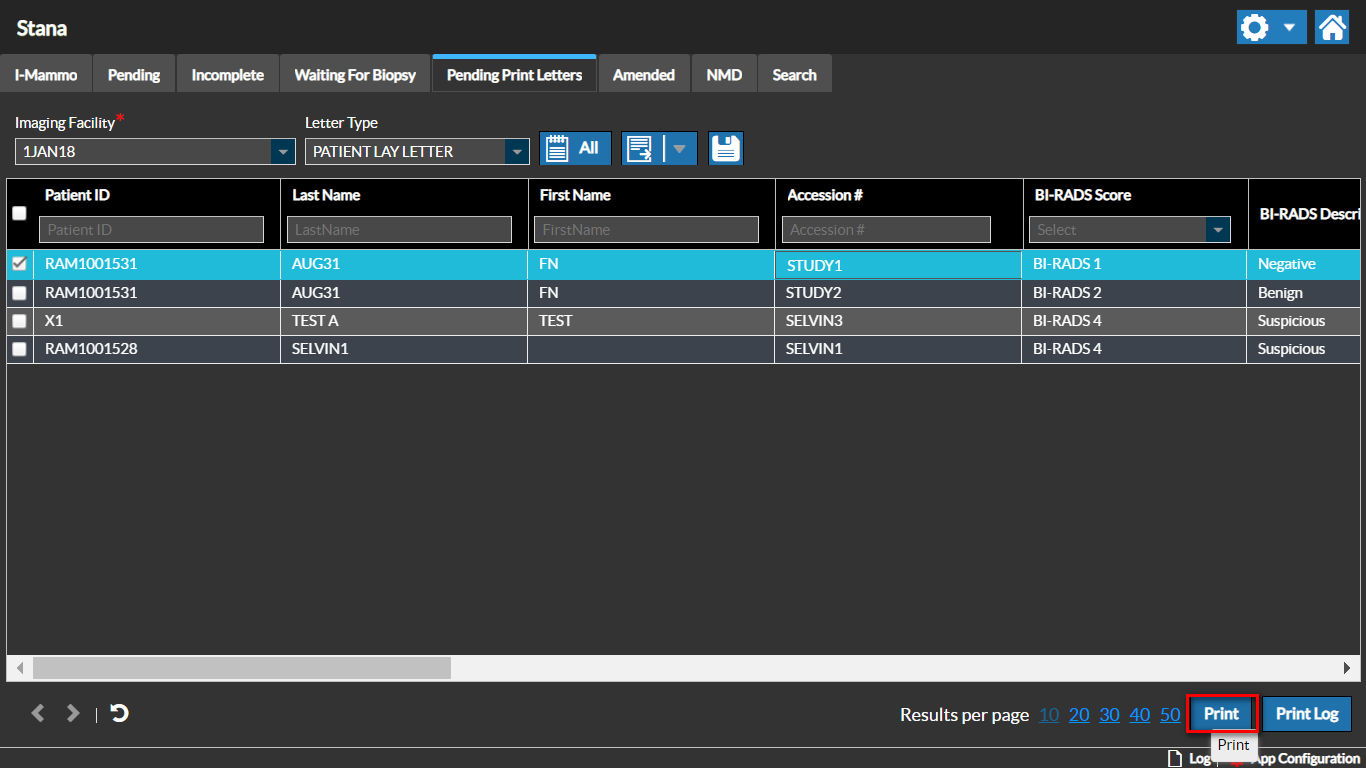This screenshot has width=1366, height=768.
Task: Click the horizontal scrollbar thumb
Action: pos(241,667)
